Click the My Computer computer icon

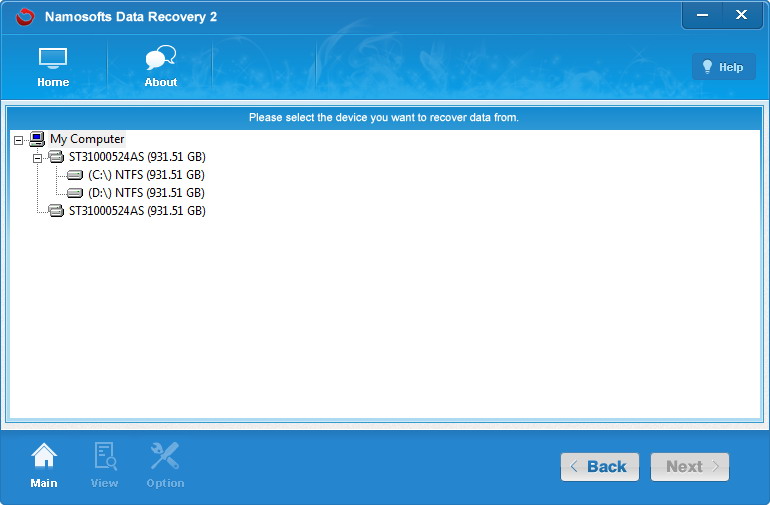(x=37, y=139)
